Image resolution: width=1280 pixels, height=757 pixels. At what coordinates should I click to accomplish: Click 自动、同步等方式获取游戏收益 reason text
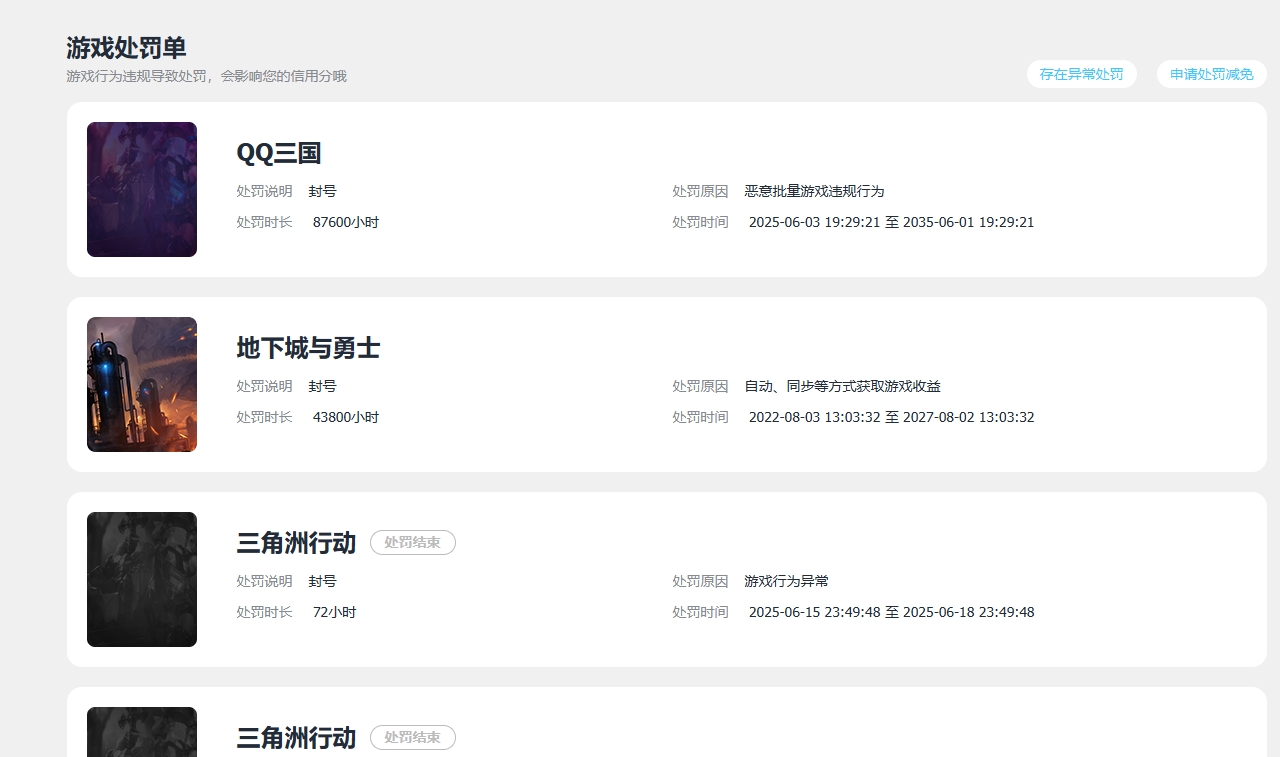pos(842,386)
